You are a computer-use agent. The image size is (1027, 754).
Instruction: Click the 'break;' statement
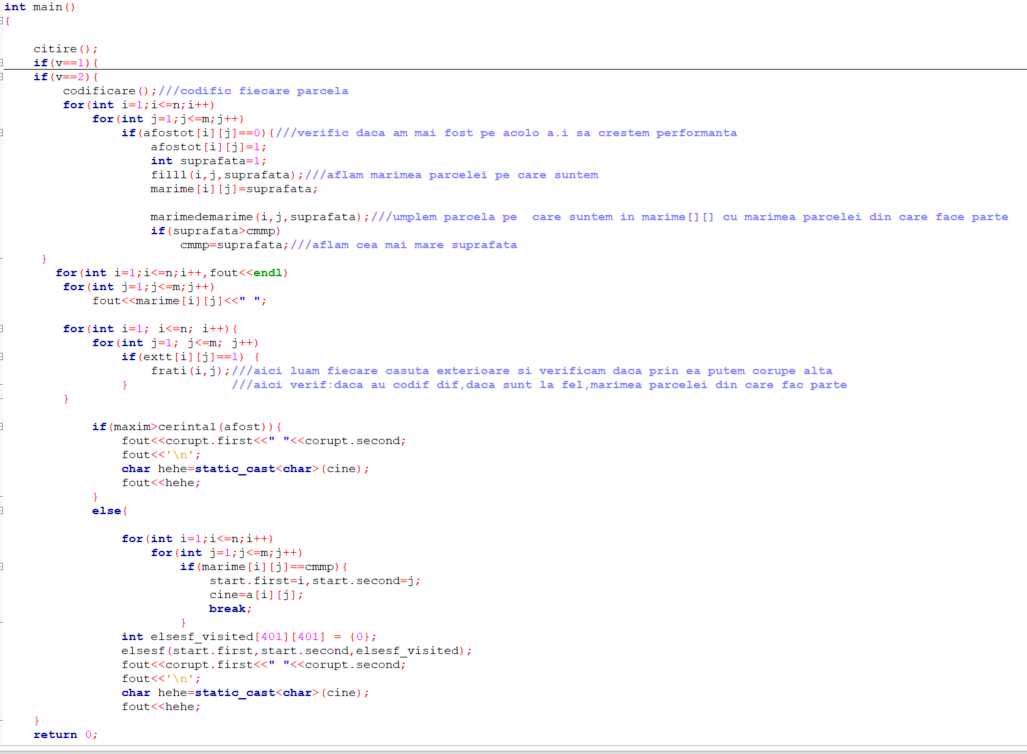[x=231, y=609]
